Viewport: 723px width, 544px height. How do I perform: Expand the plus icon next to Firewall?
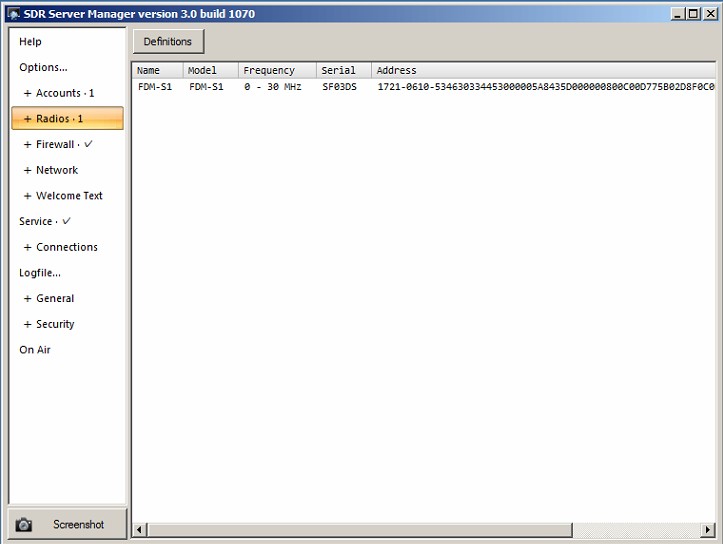[x=28, y=145]
